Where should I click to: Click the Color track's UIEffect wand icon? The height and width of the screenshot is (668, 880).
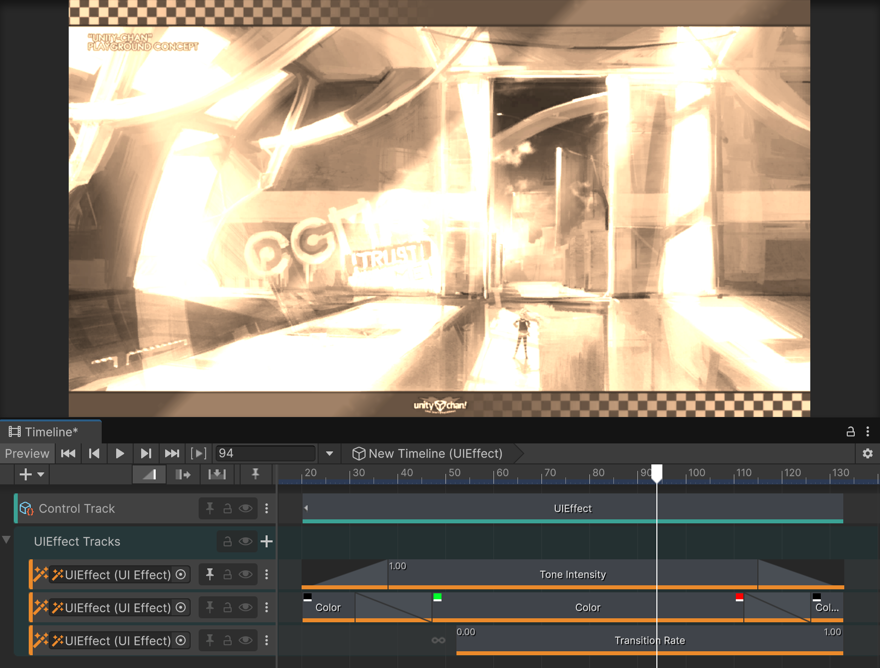(40, 607)
